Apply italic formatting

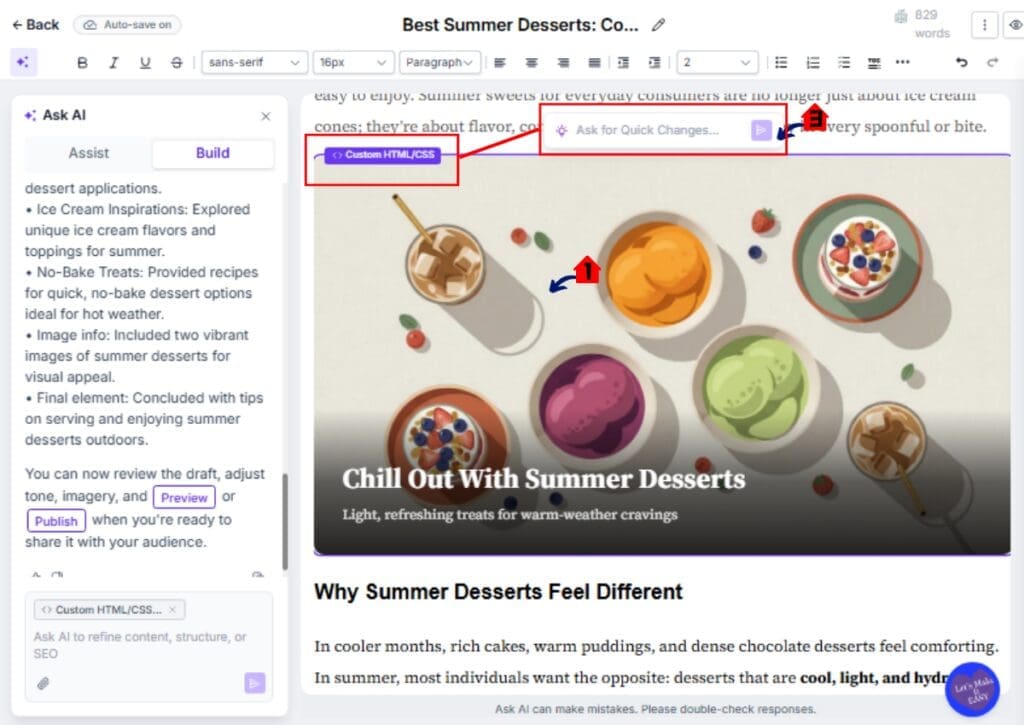pyautogui.click(x=113, y=62)
